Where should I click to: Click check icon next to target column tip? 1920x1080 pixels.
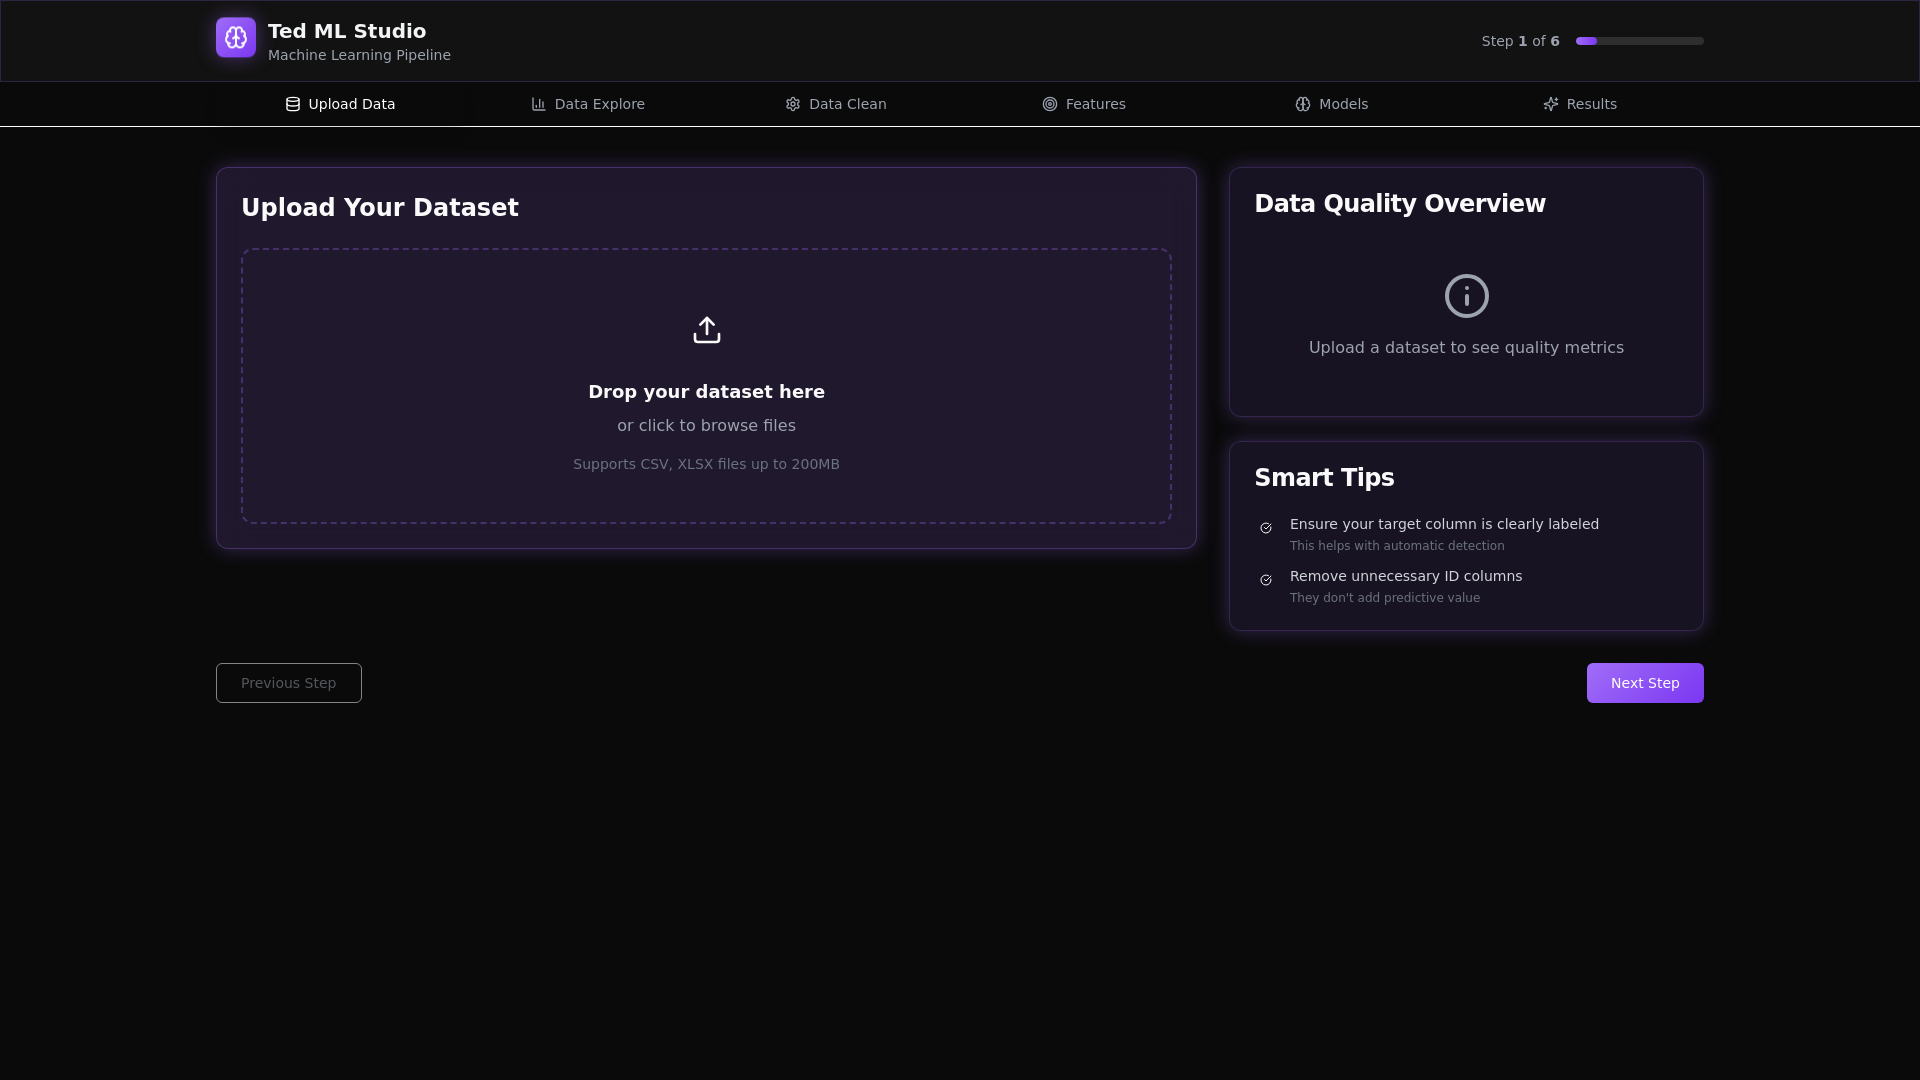1266,528
